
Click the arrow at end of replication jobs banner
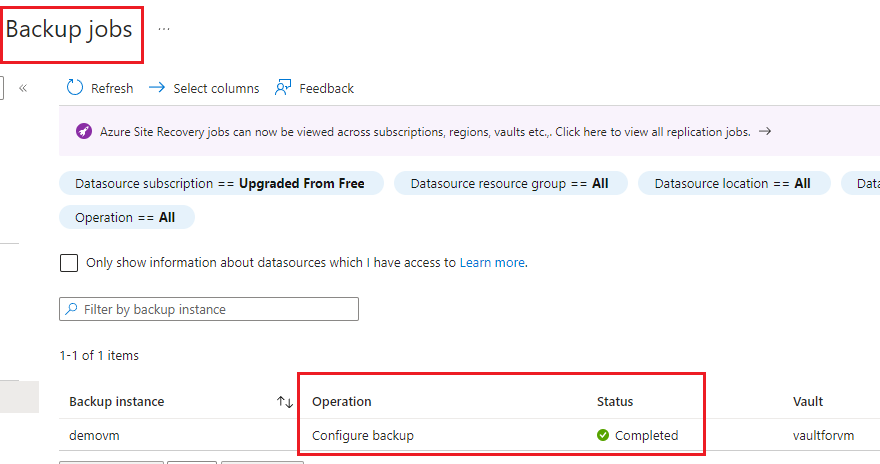[765, 131]
